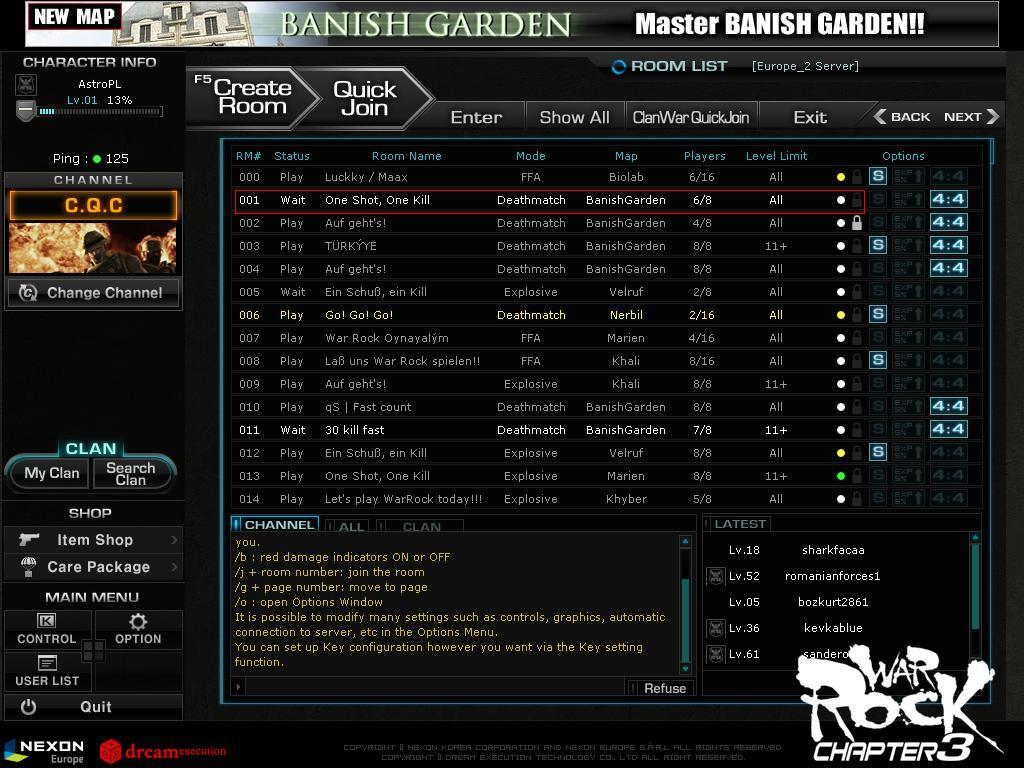Click the EXP icon in row 003

[x=908, y=245]
